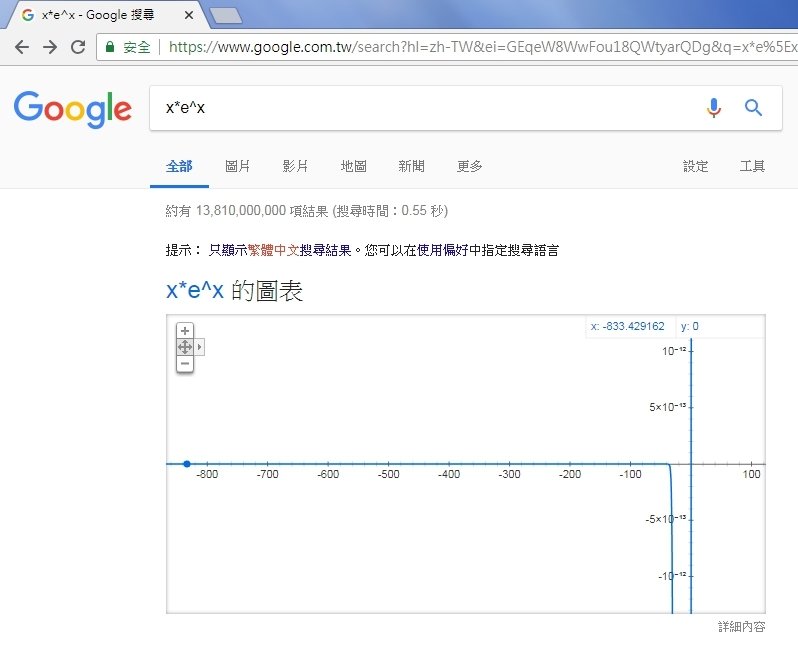Click the blue trace point on the curve
This screenshot has width=798, height=651.
(187, 464)
